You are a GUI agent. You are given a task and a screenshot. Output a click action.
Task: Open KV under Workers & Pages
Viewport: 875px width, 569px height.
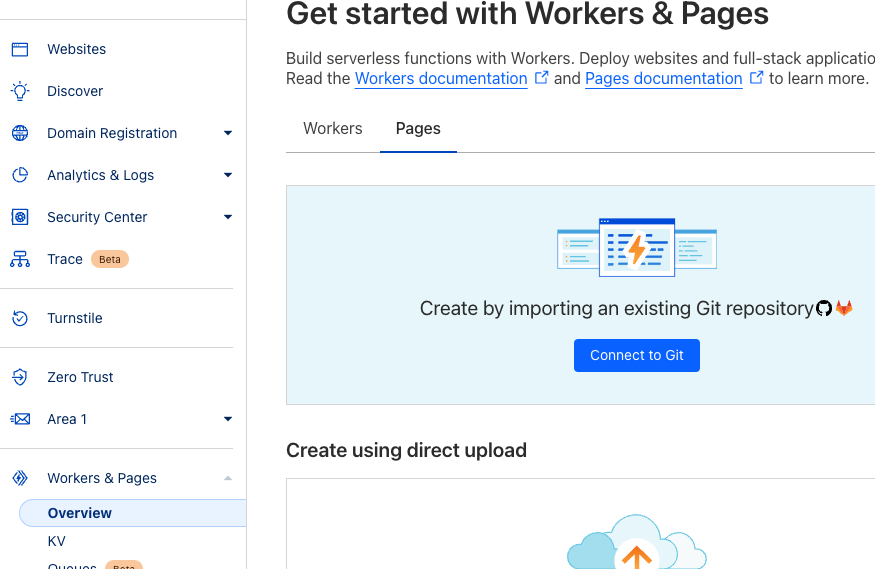56,541
